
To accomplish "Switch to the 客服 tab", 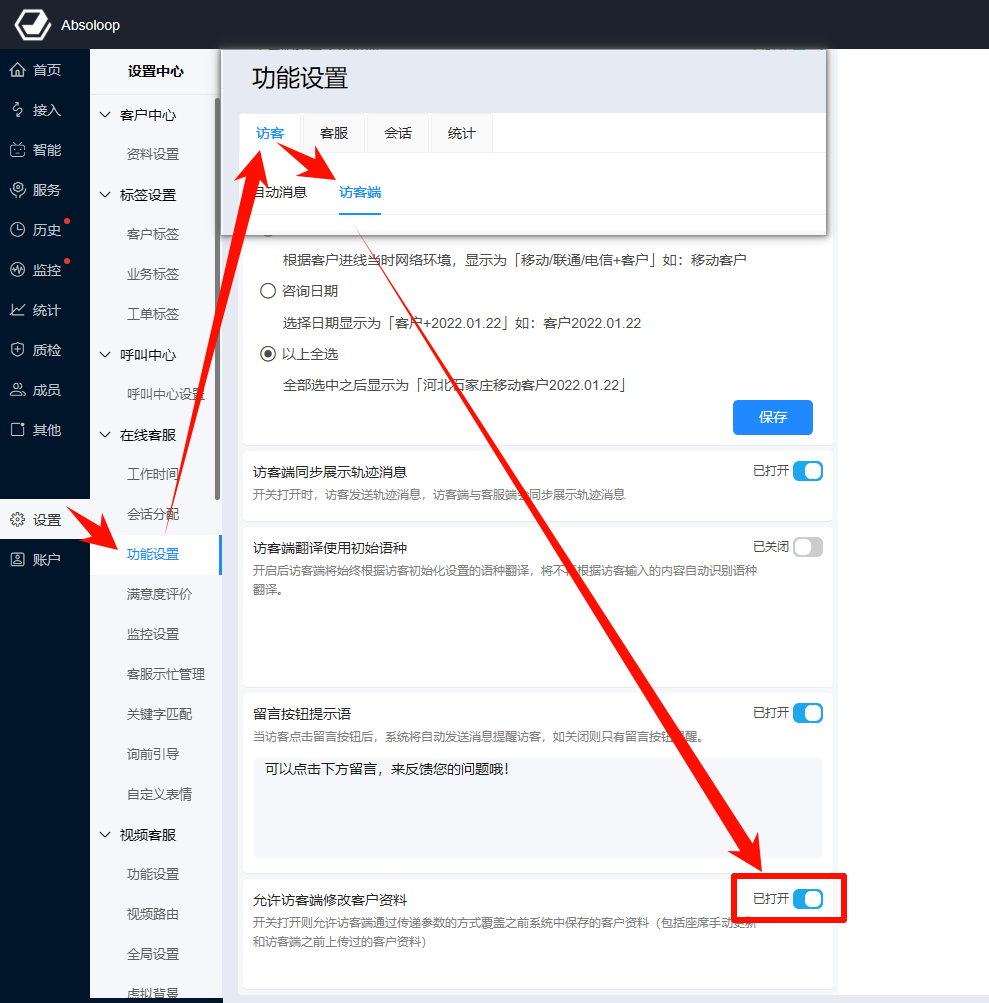I will [x=334, y=133].
